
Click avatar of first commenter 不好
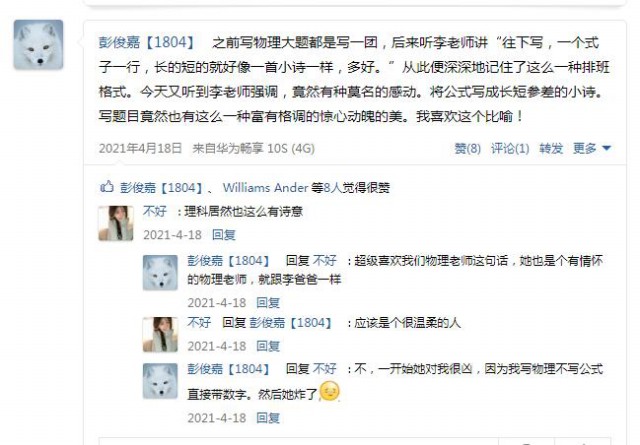click(116, 223)
